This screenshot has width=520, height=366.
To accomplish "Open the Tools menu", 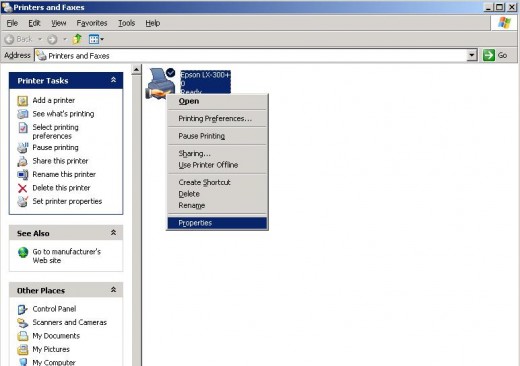I will 126,23.
